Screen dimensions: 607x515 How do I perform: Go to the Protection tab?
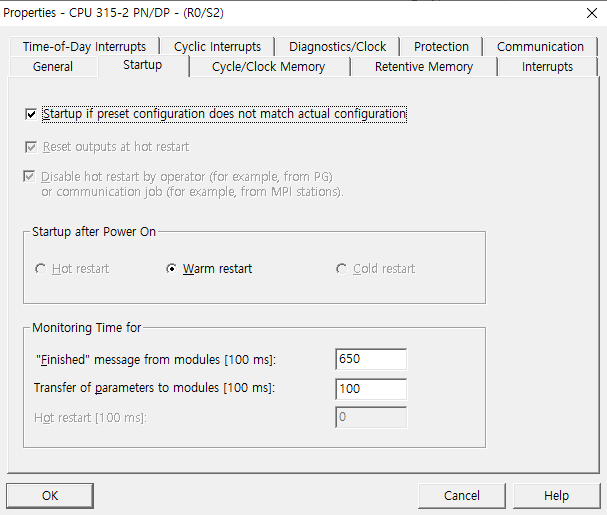(441, 46)
